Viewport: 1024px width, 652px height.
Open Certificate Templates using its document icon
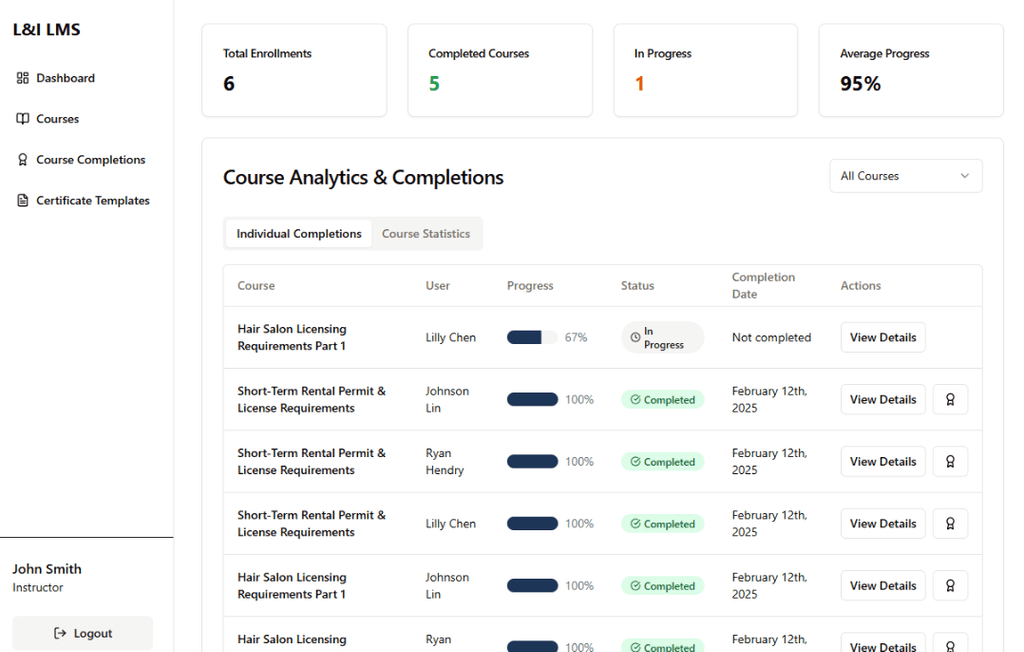point(21,200)
